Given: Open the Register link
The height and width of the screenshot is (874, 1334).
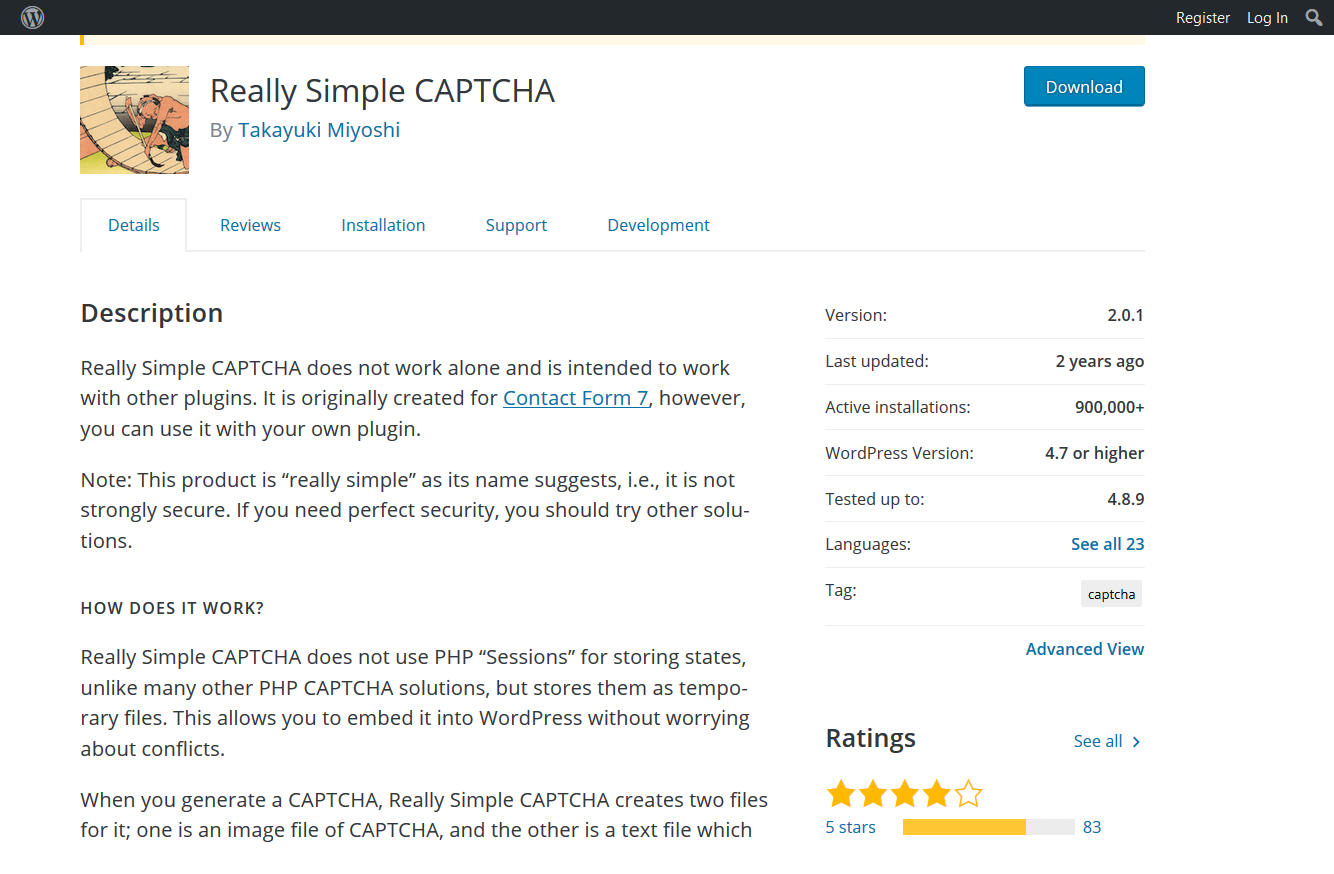Looking at the screenshot, I should 1203,18.
